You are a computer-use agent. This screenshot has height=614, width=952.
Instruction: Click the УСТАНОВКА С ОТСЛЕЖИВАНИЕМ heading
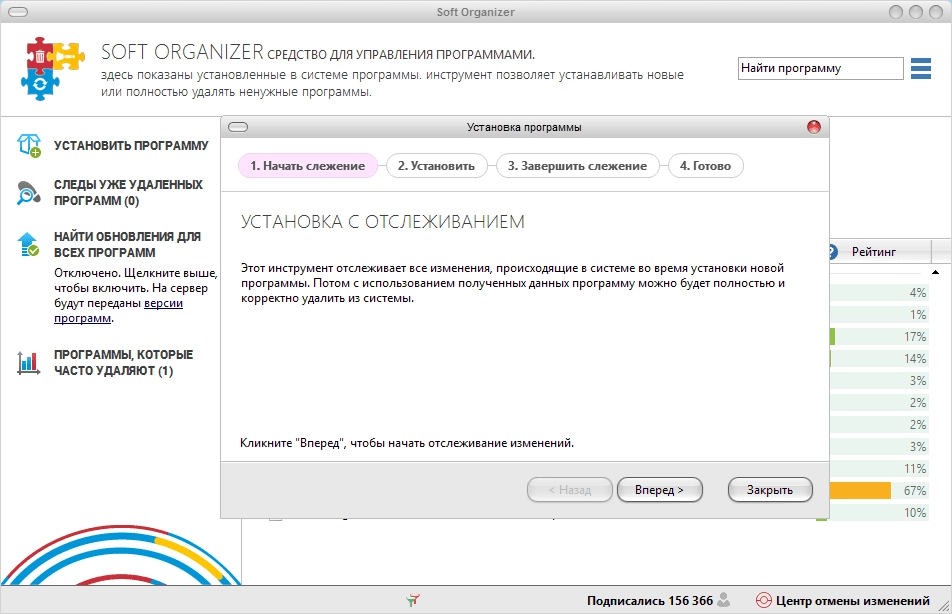[x=382, y=222]
